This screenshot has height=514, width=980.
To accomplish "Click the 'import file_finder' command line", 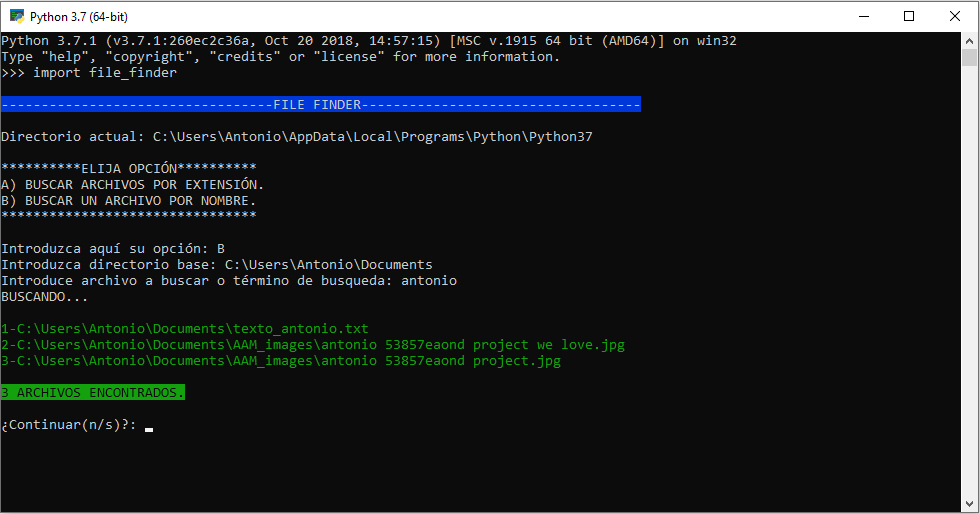I will [x=89, y=73].
